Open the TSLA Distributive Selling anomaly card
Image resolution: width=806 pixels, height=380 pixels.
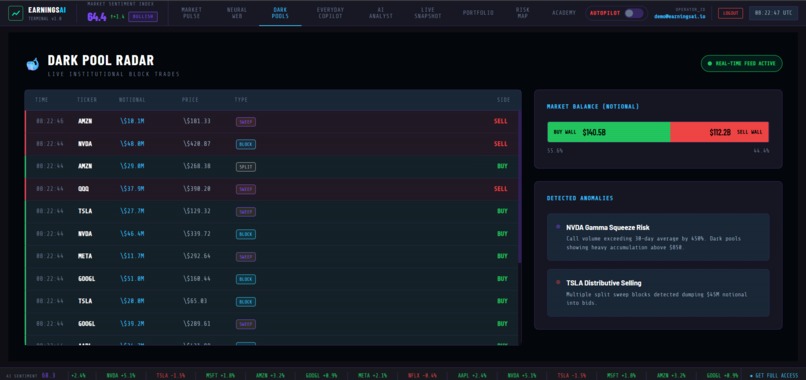pyautogui.click(x=658, y=293)
